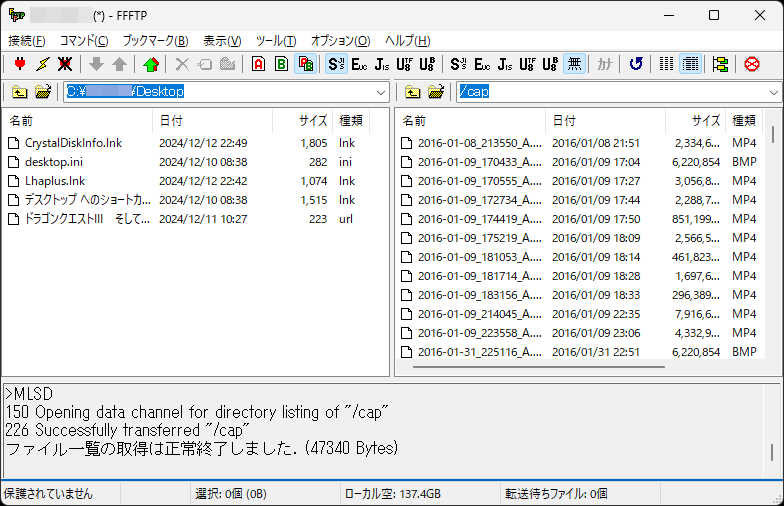
Task: Go up one folder in local pane
Action: tap(20, 92)
